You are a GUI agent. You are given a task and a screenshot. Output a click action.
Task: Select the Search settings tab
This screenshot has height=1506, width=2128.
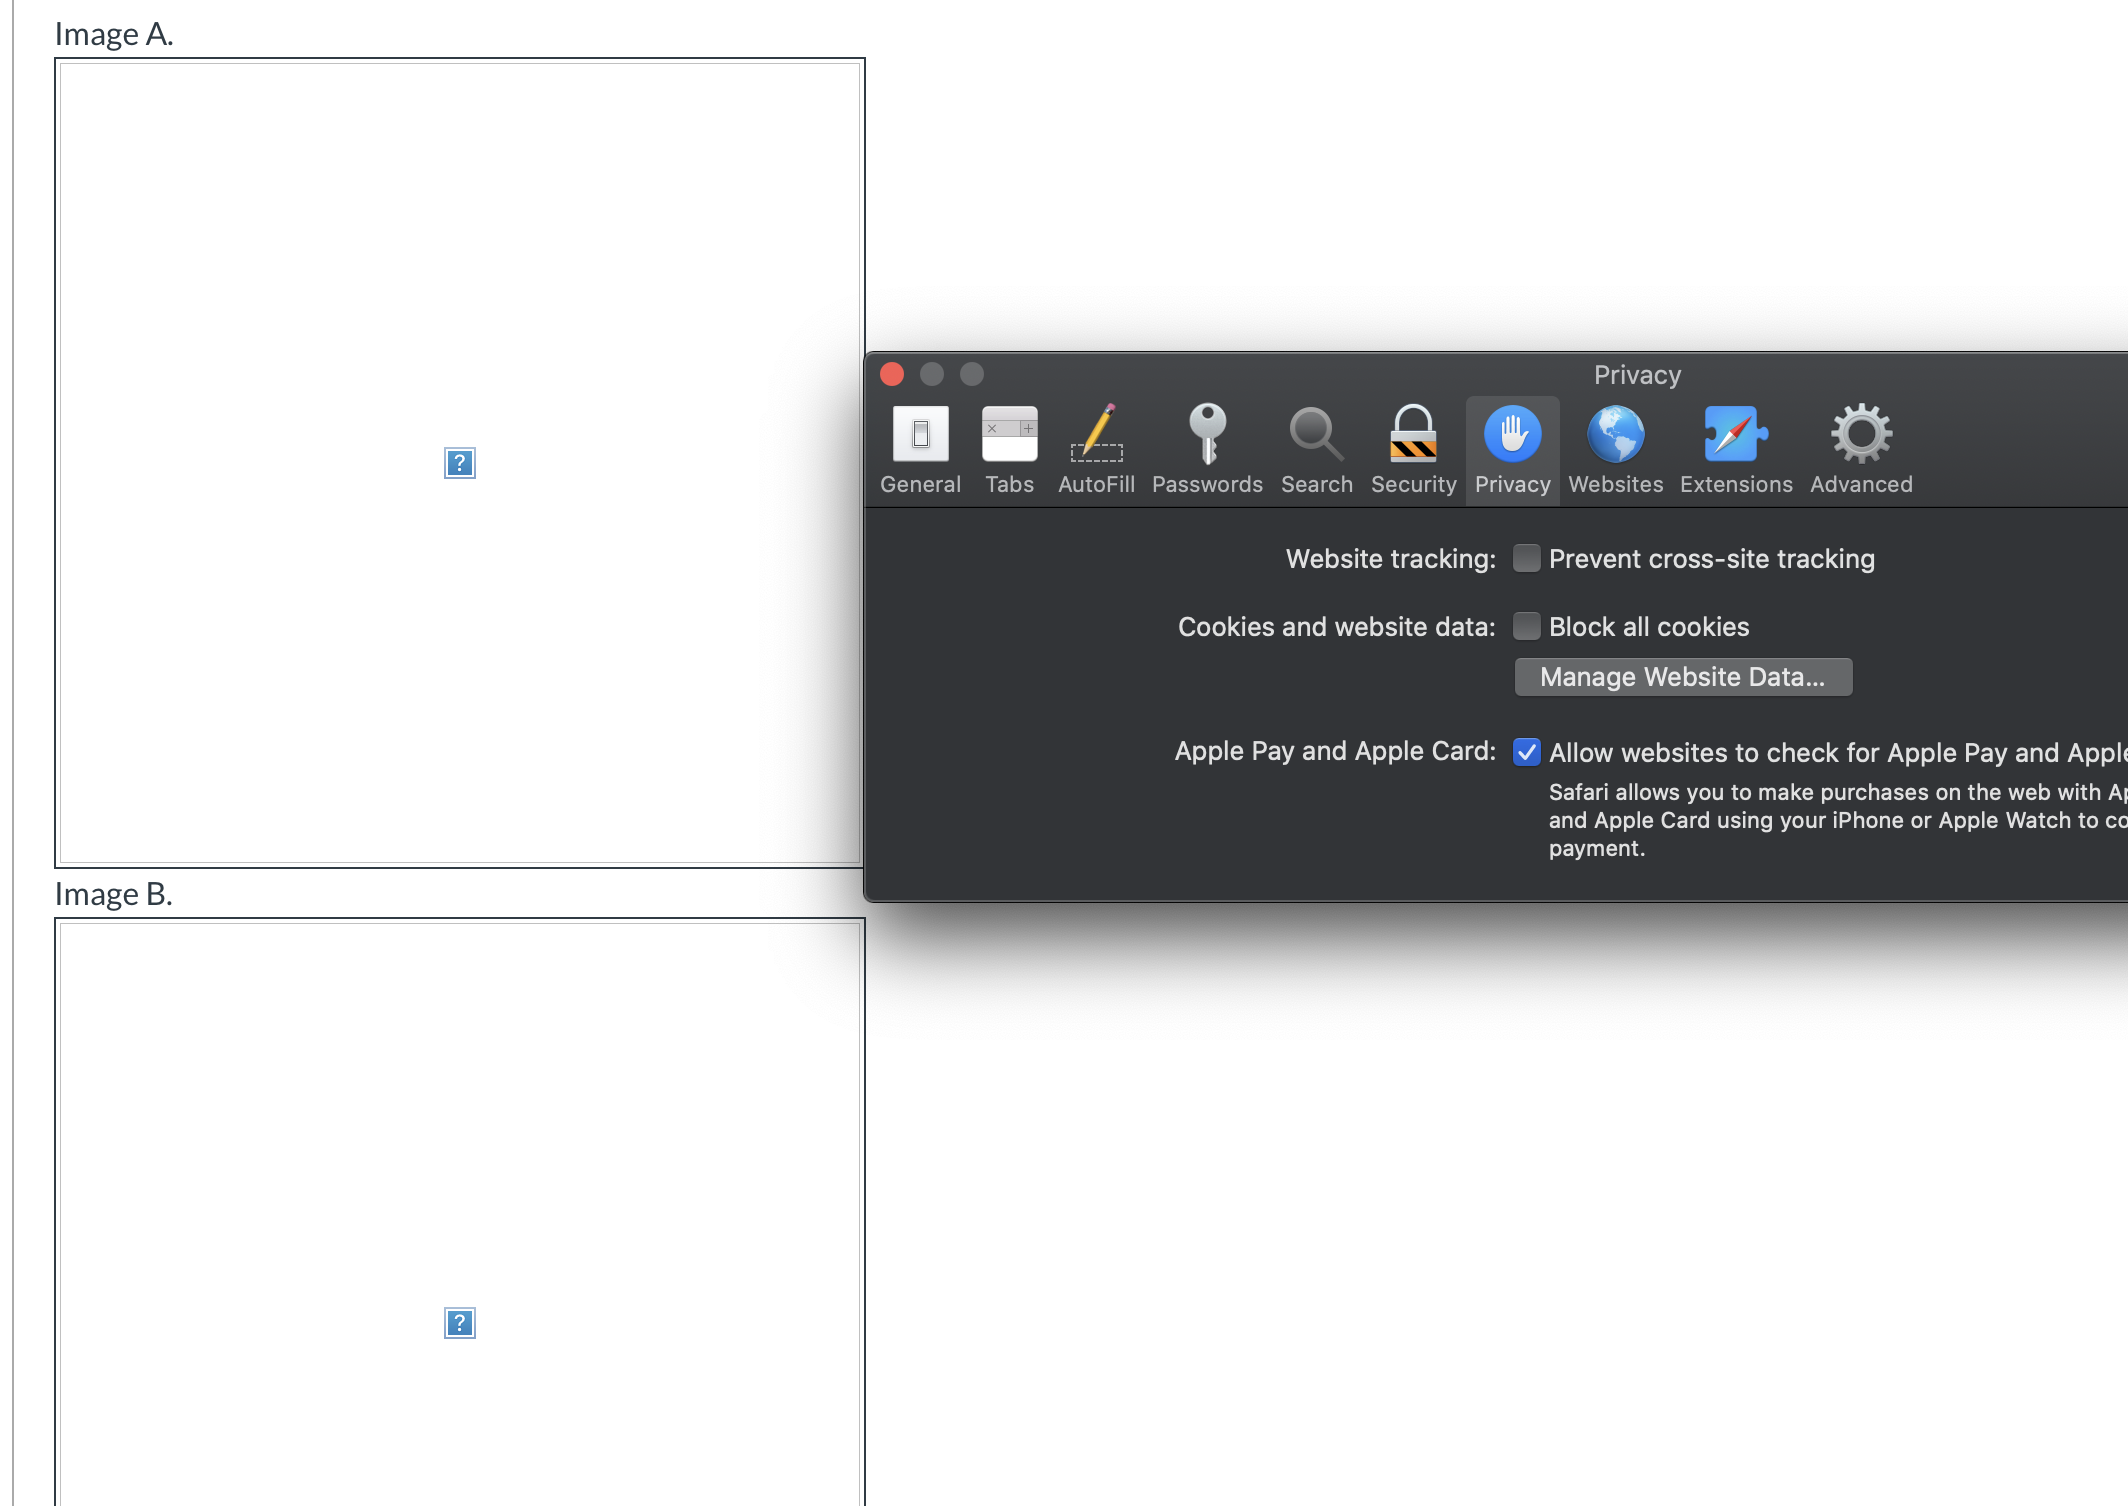point(1317,448)
